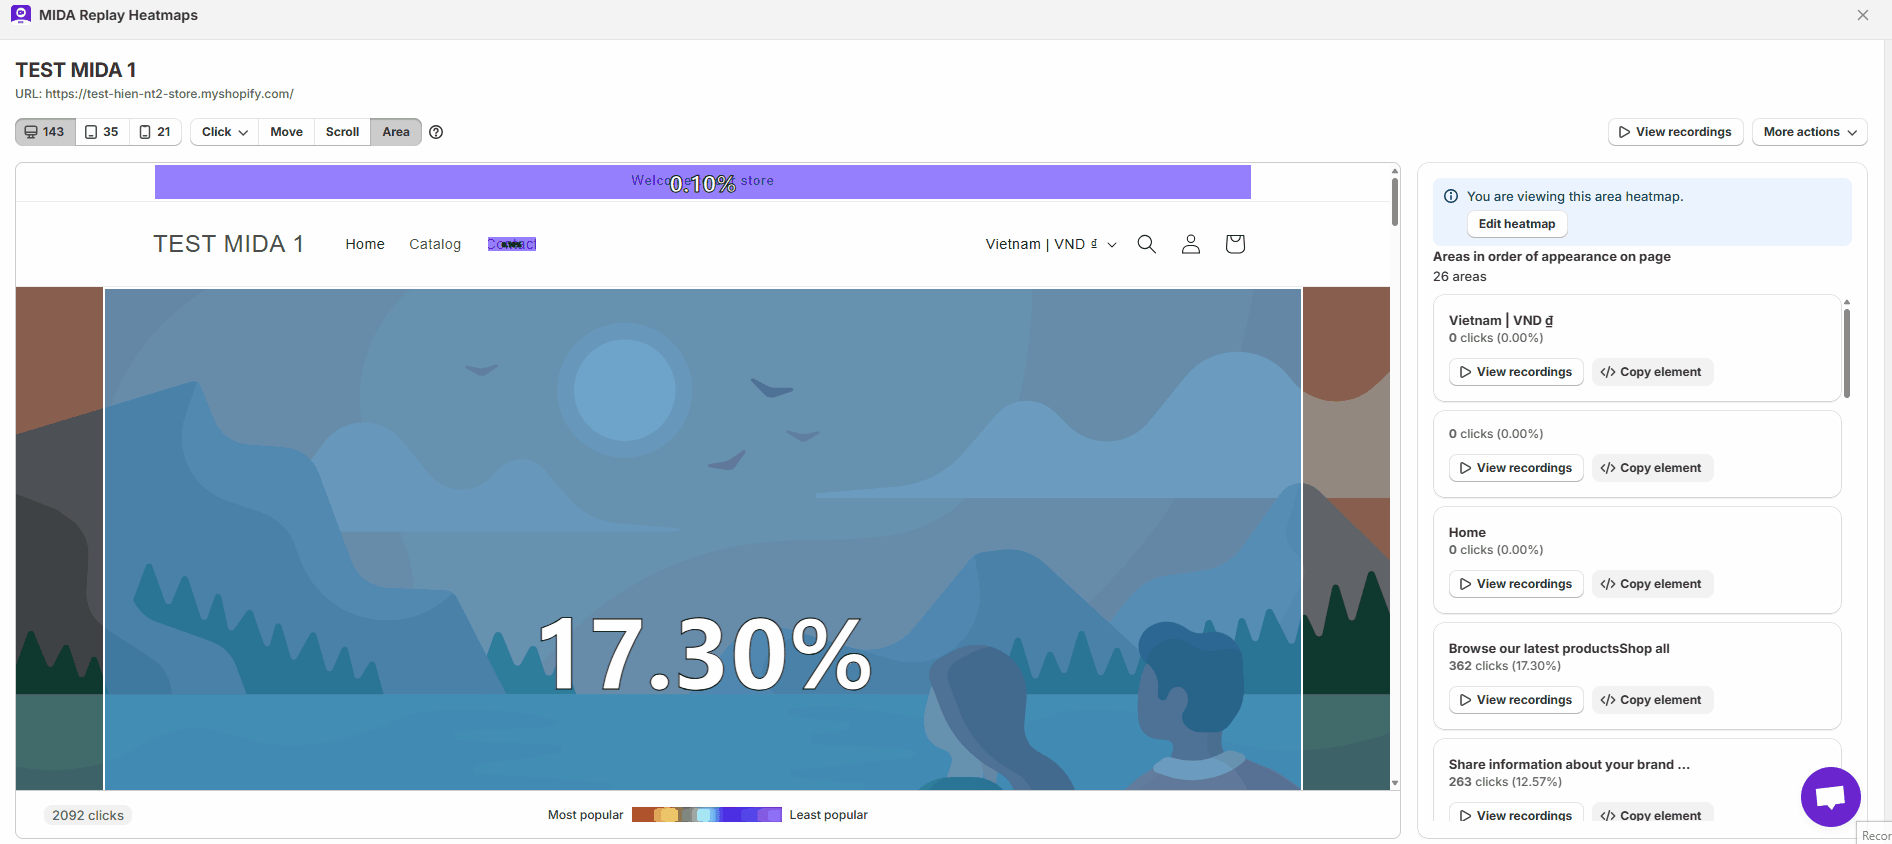The height and width of the screenshot is (844, 1892).
Task: View recordings for Browse our latest products area
Action: (x=1516, y=700)
